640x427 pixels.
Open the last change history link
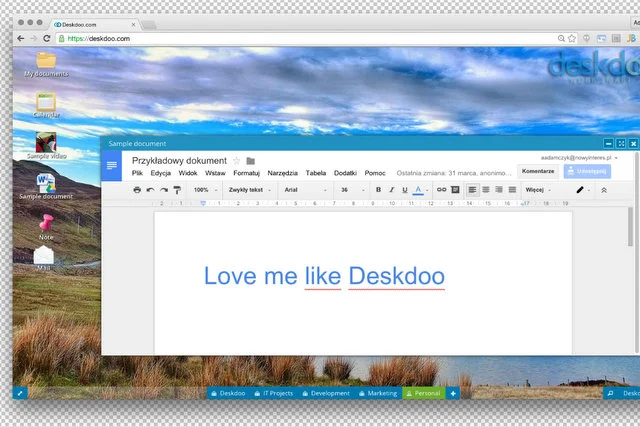[453, 173]
